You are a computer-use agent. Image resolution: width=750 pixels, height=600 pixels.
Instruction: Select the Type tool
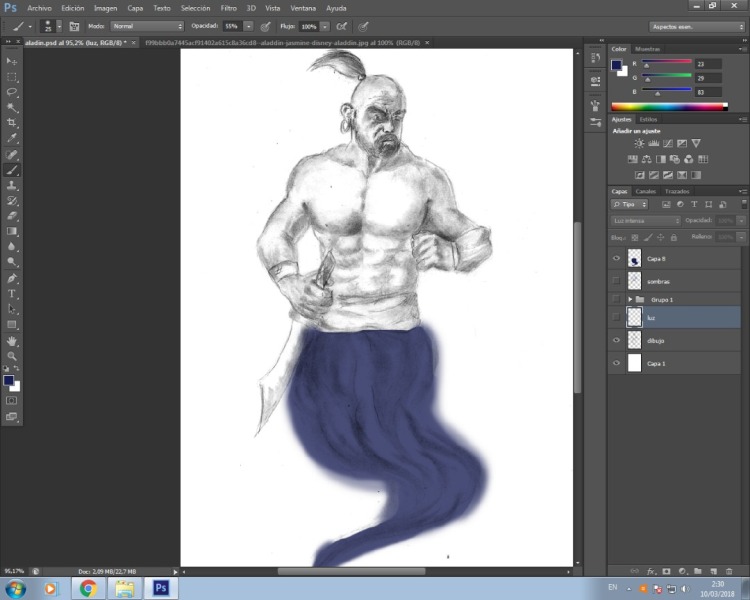click(12, 294)
